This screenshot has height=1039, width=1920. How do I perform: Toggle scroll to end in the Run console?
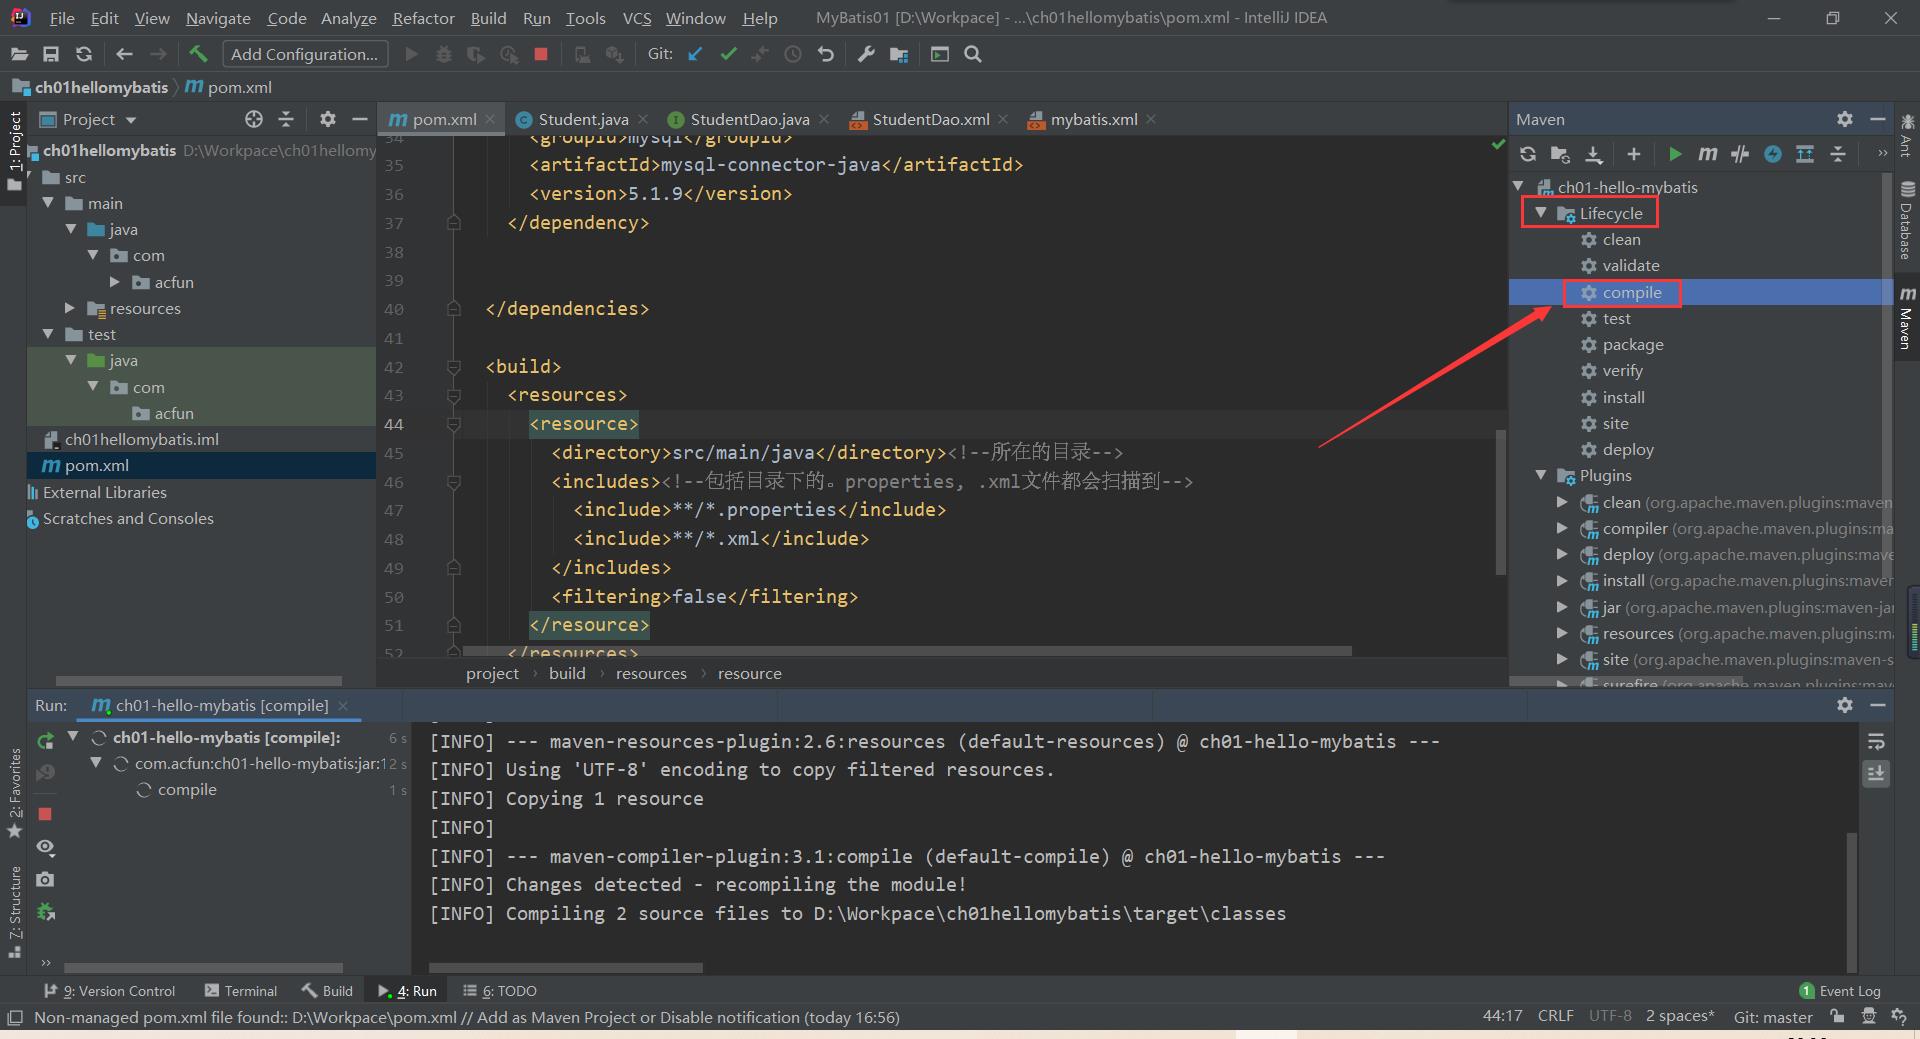click(x=1876, y=774)
